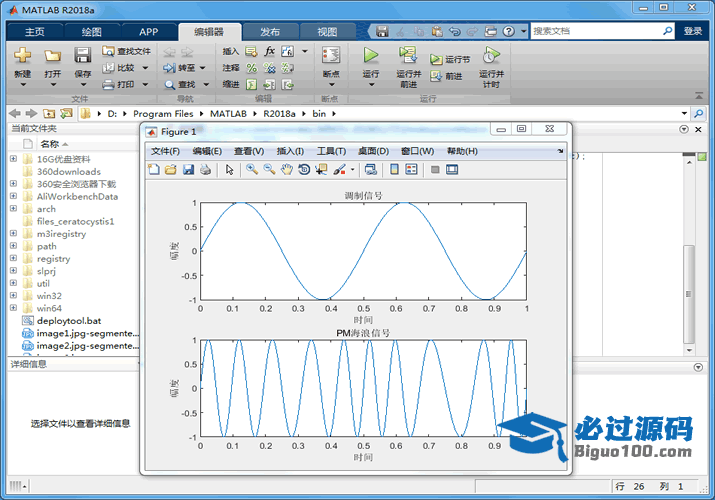This screenshot has height=500, width=715.
Task: Click the Save (保存) disk icon
Action: pyautogui.click(x=83, y=56)
